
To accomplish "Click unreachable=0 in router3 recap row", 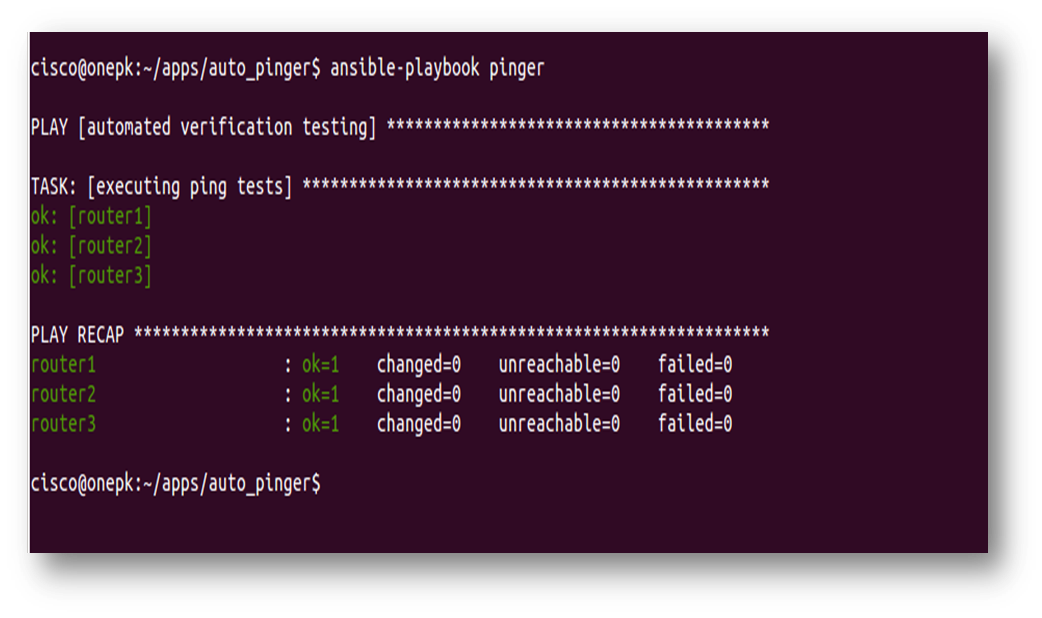I will 559,424.
